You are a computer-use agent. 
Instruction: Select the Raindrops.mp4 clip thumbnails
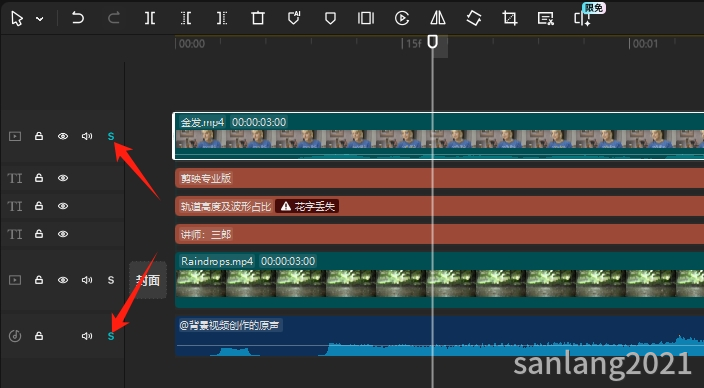(440, 284)
